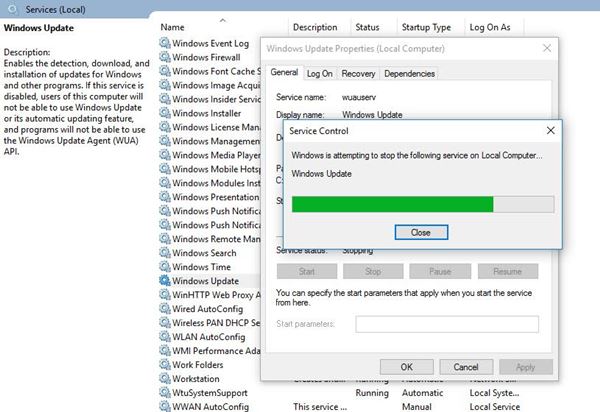600x412 pixels.
Task: Click the Workstation service icon
Action: (x=165, y=378)
